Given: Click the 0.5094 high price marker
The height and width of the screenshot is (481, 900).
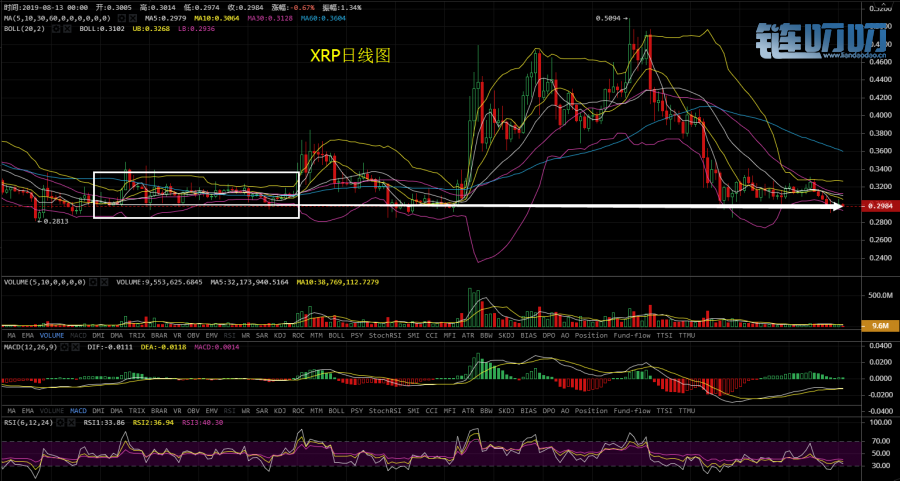Looking at the screenshot, I should (x=612, y=18).
